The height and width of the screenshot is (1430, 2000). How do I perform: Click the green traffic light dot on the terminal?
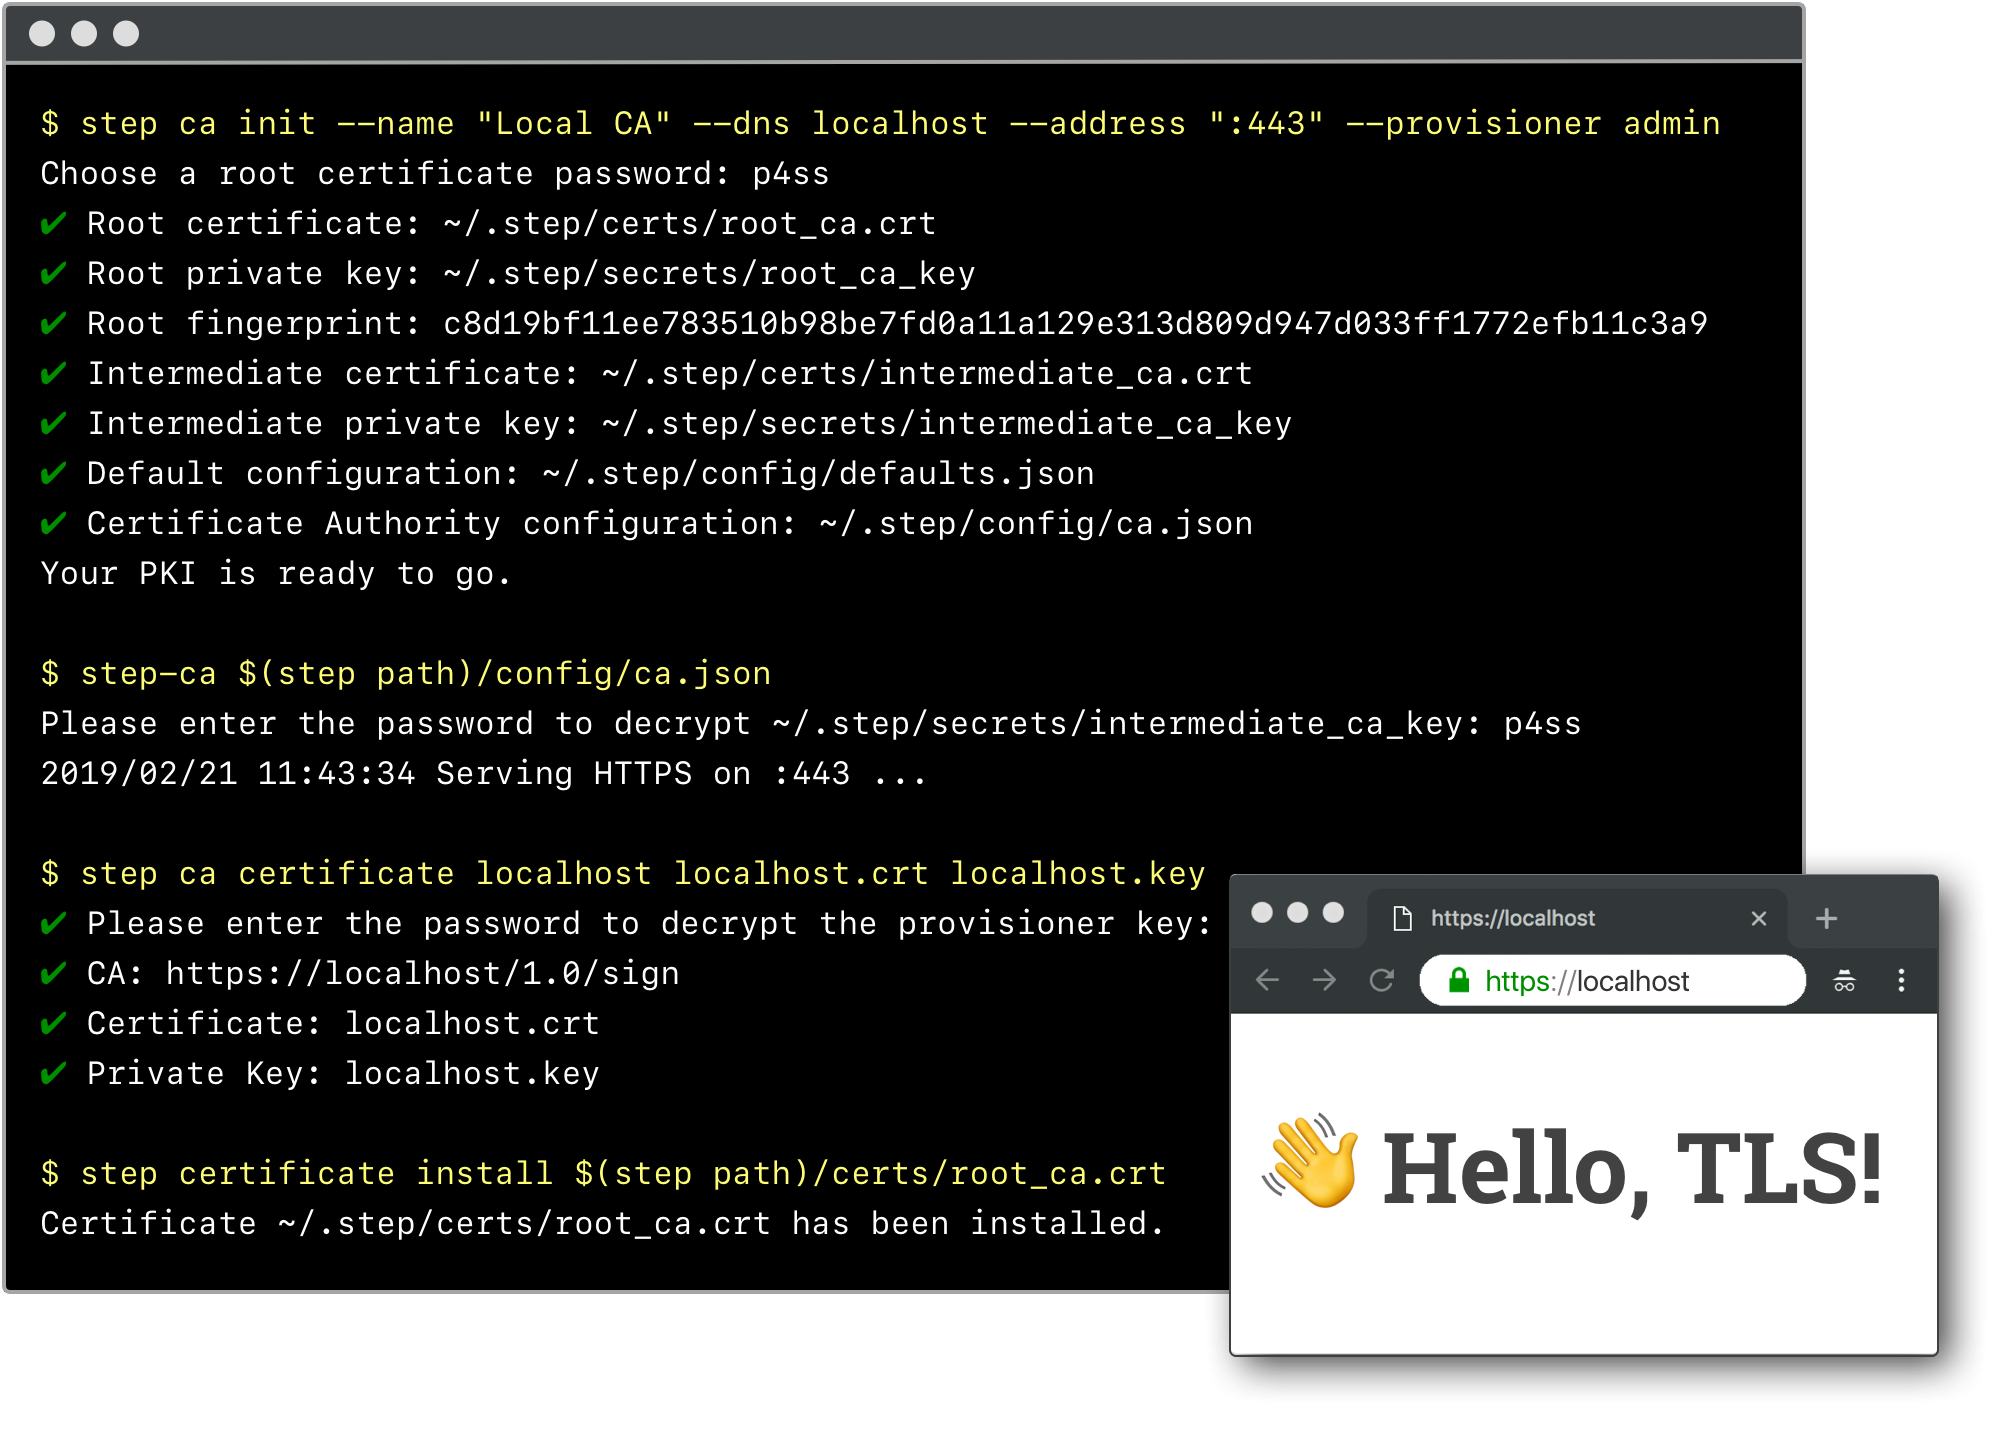point(128,32)
